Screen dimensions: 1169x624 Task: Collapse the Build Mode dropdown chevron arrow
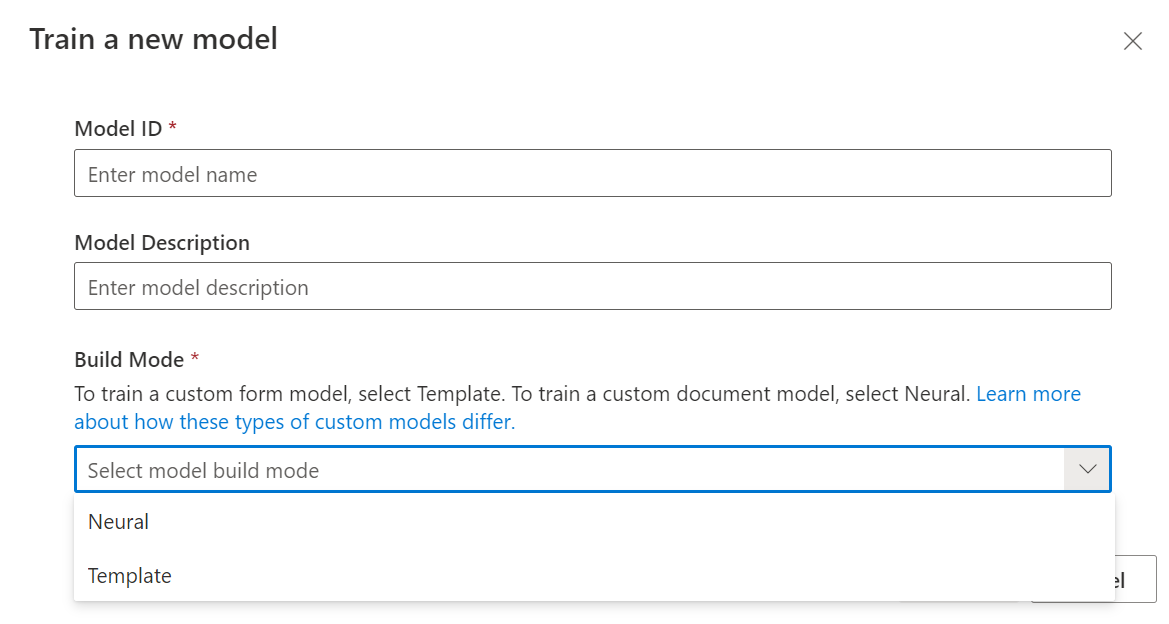1087,470
